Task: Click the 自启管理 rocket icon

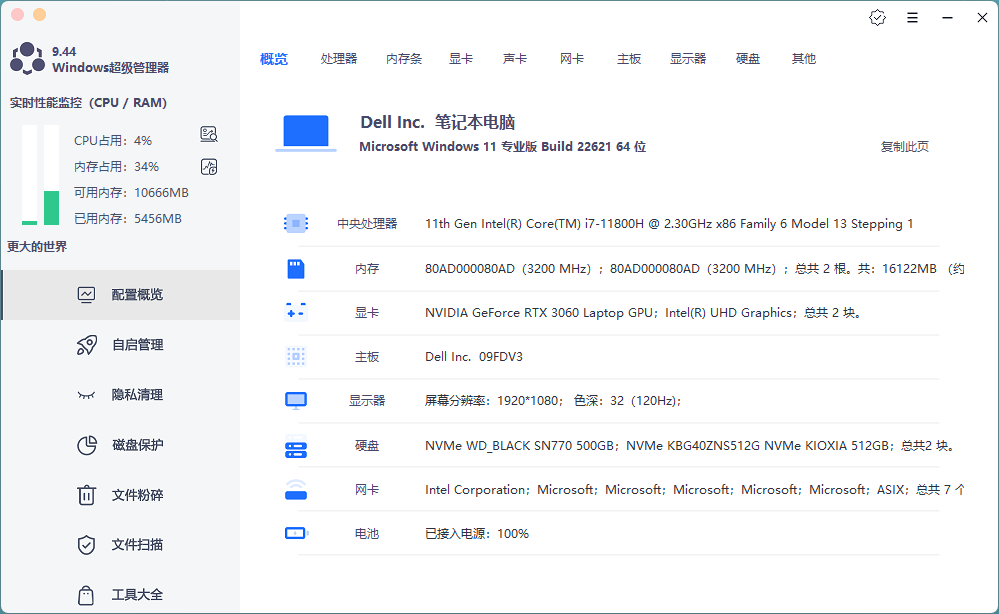Action: pos(87,345)
